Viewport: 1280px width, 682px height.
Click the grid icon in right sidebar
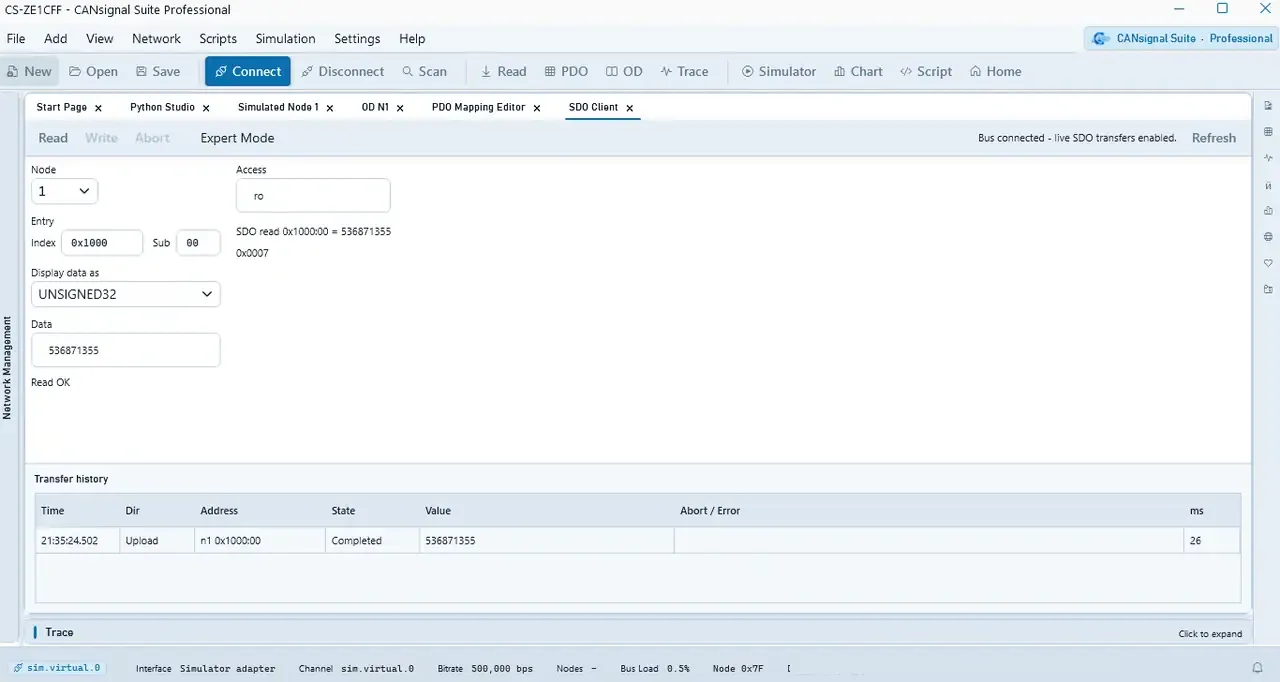pos(1268,132)
